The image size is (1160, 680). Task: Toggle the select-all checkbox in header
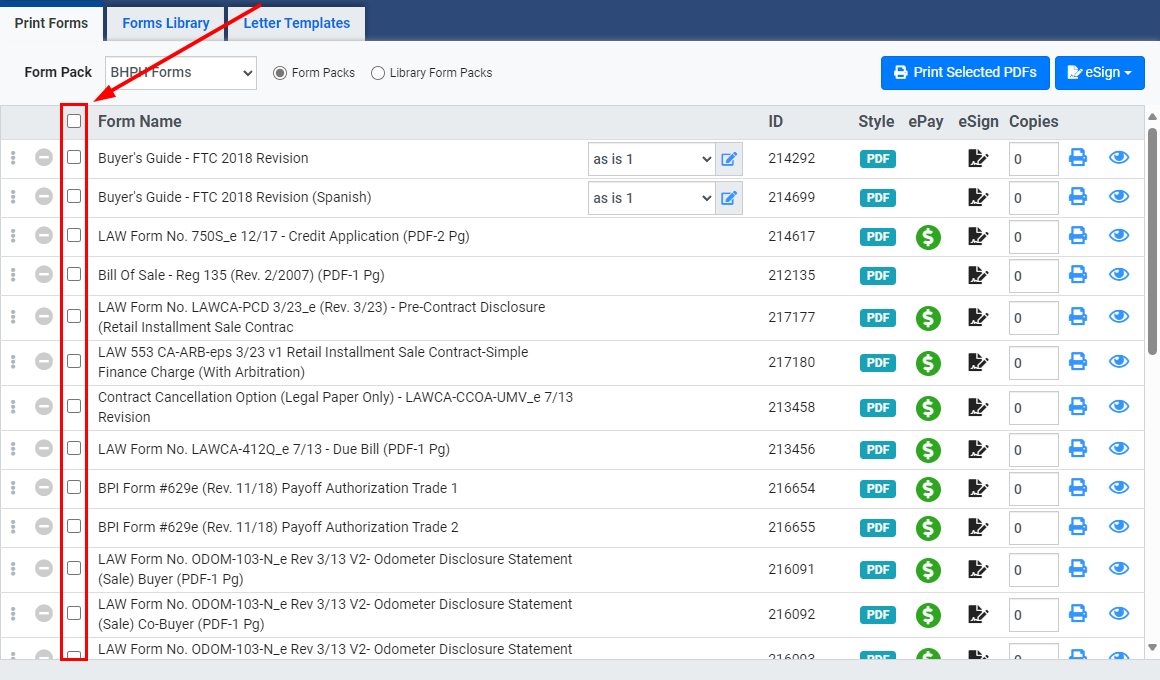tap(74, 121)
